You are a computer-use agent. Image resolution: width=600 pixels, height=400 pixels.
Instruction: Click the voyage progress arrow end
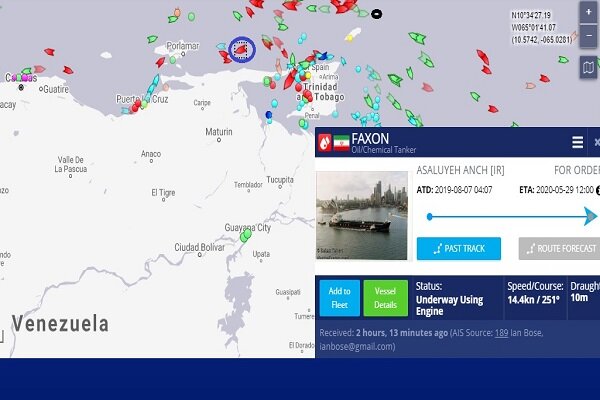pyautogui.click(x=591, y=216)
